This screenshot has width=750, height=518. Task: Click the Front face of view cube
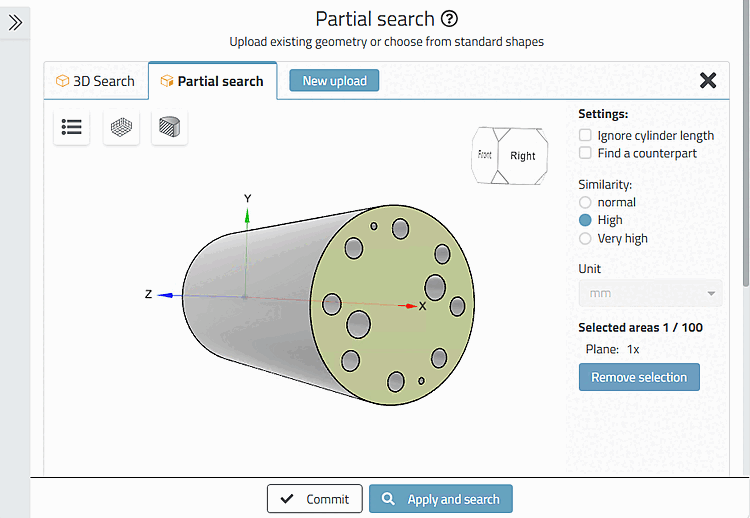click(485, 155)
